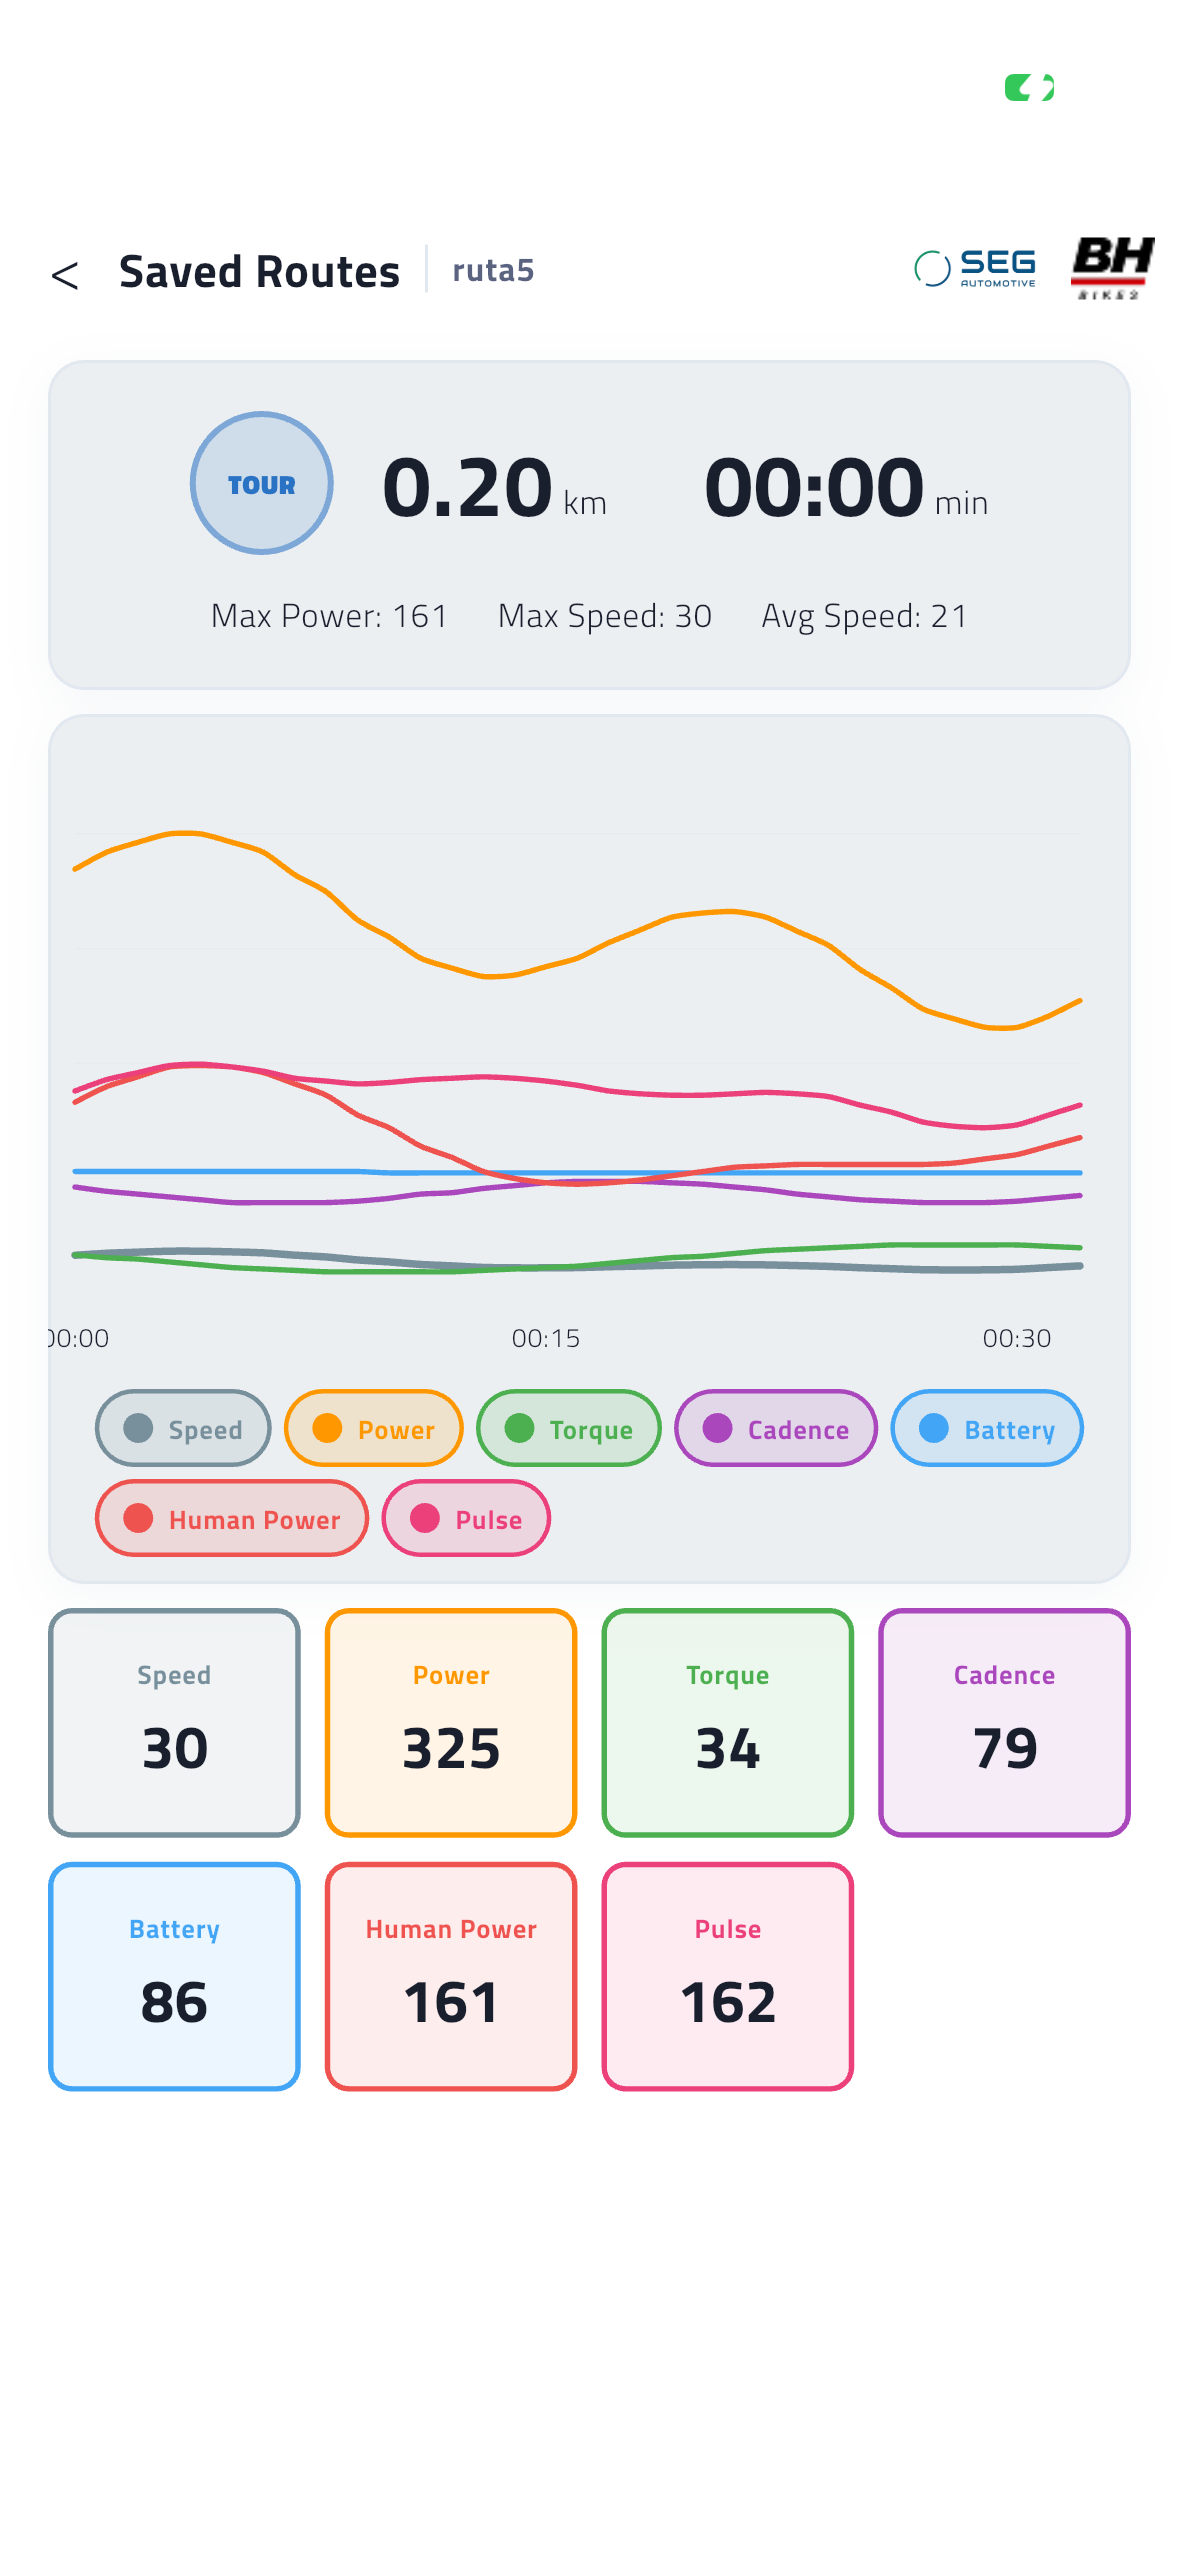Tap the Human Power 161 card
Image resolution: width=1179 pixels, height=2556 pixels.
click(x=451, y=1977)
